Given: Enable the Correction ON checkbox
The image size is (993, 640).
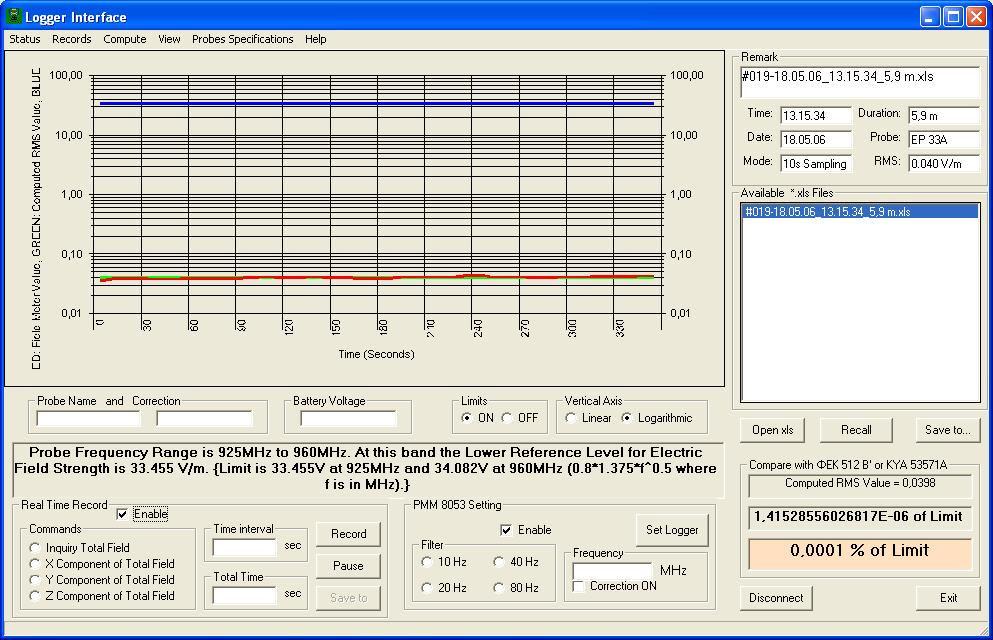Looking at the screenshot, I should pos(578,586).
